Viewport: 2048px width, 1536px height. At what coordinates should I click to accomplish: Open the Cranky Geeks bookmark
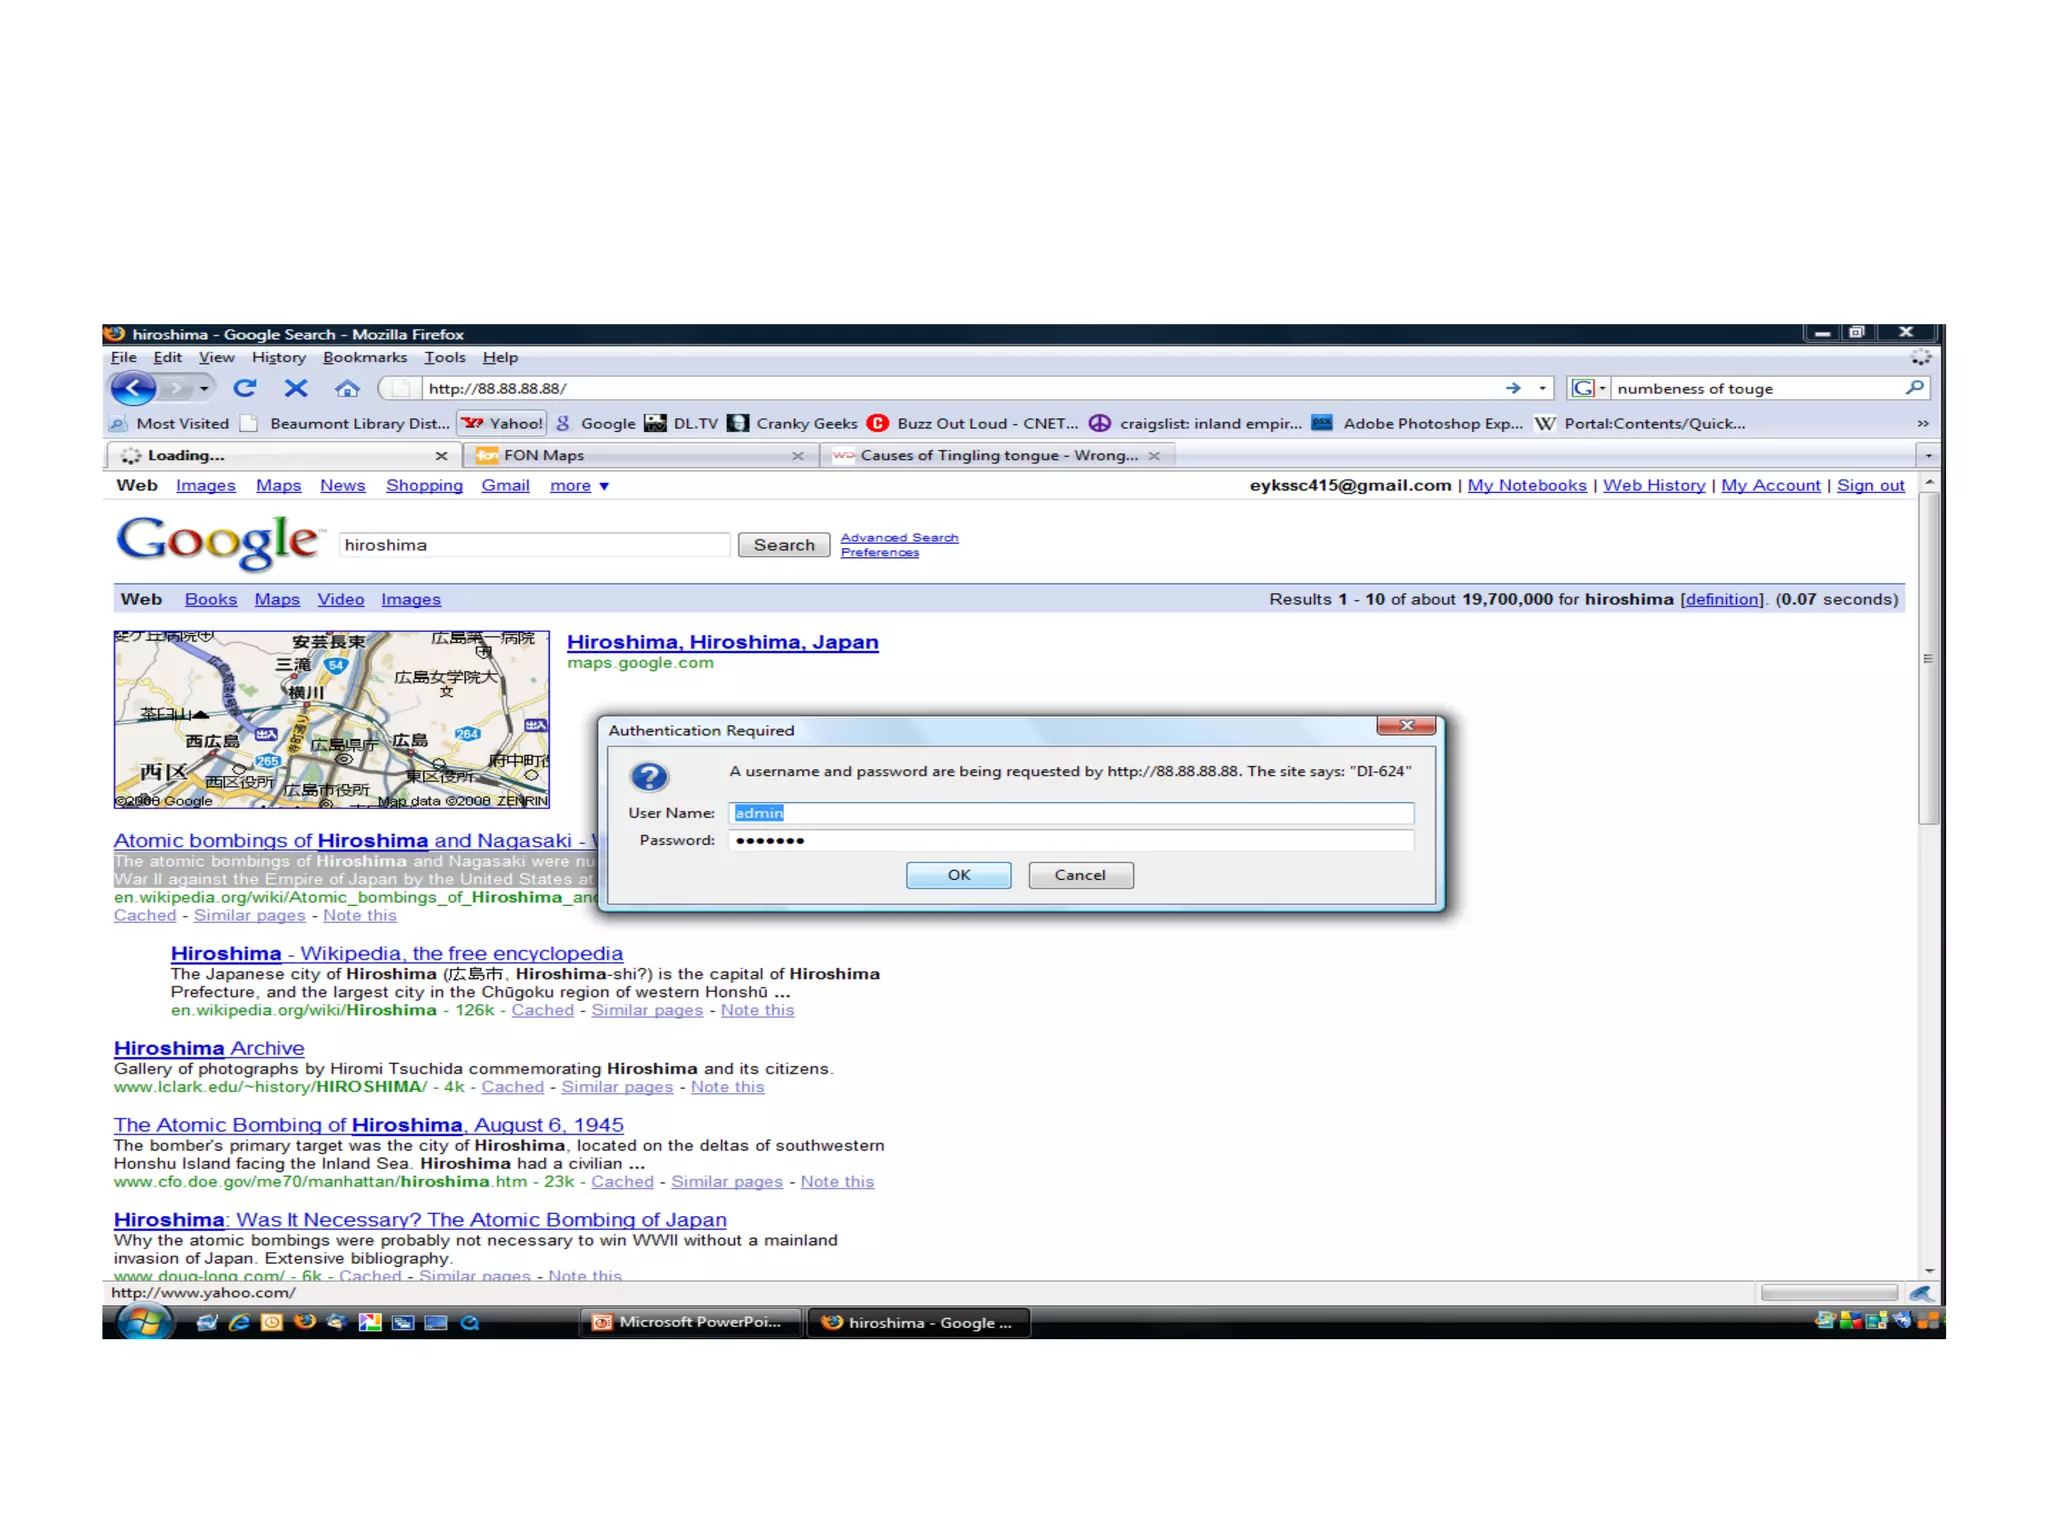[793, 423]
